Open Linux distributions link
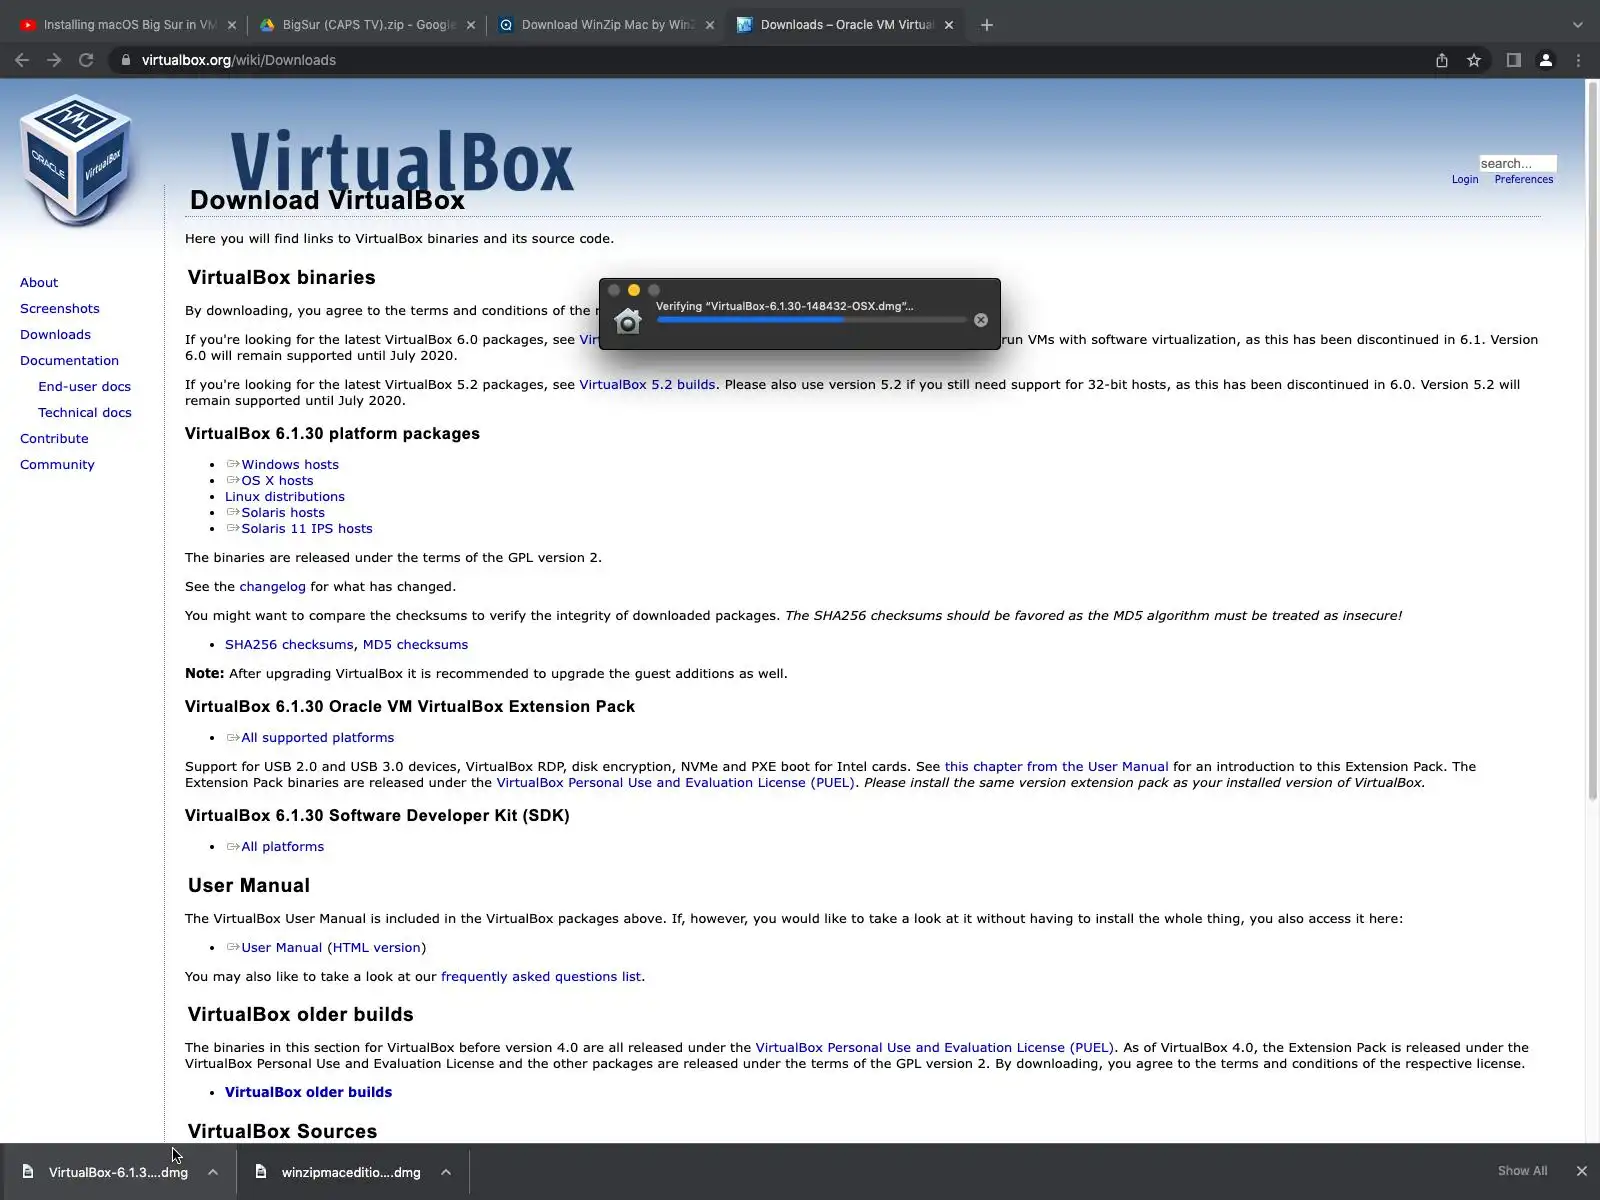Image resolution: width=1600 pixels, height=1200 pixels. pyautogui.click(x=285, y=497)
